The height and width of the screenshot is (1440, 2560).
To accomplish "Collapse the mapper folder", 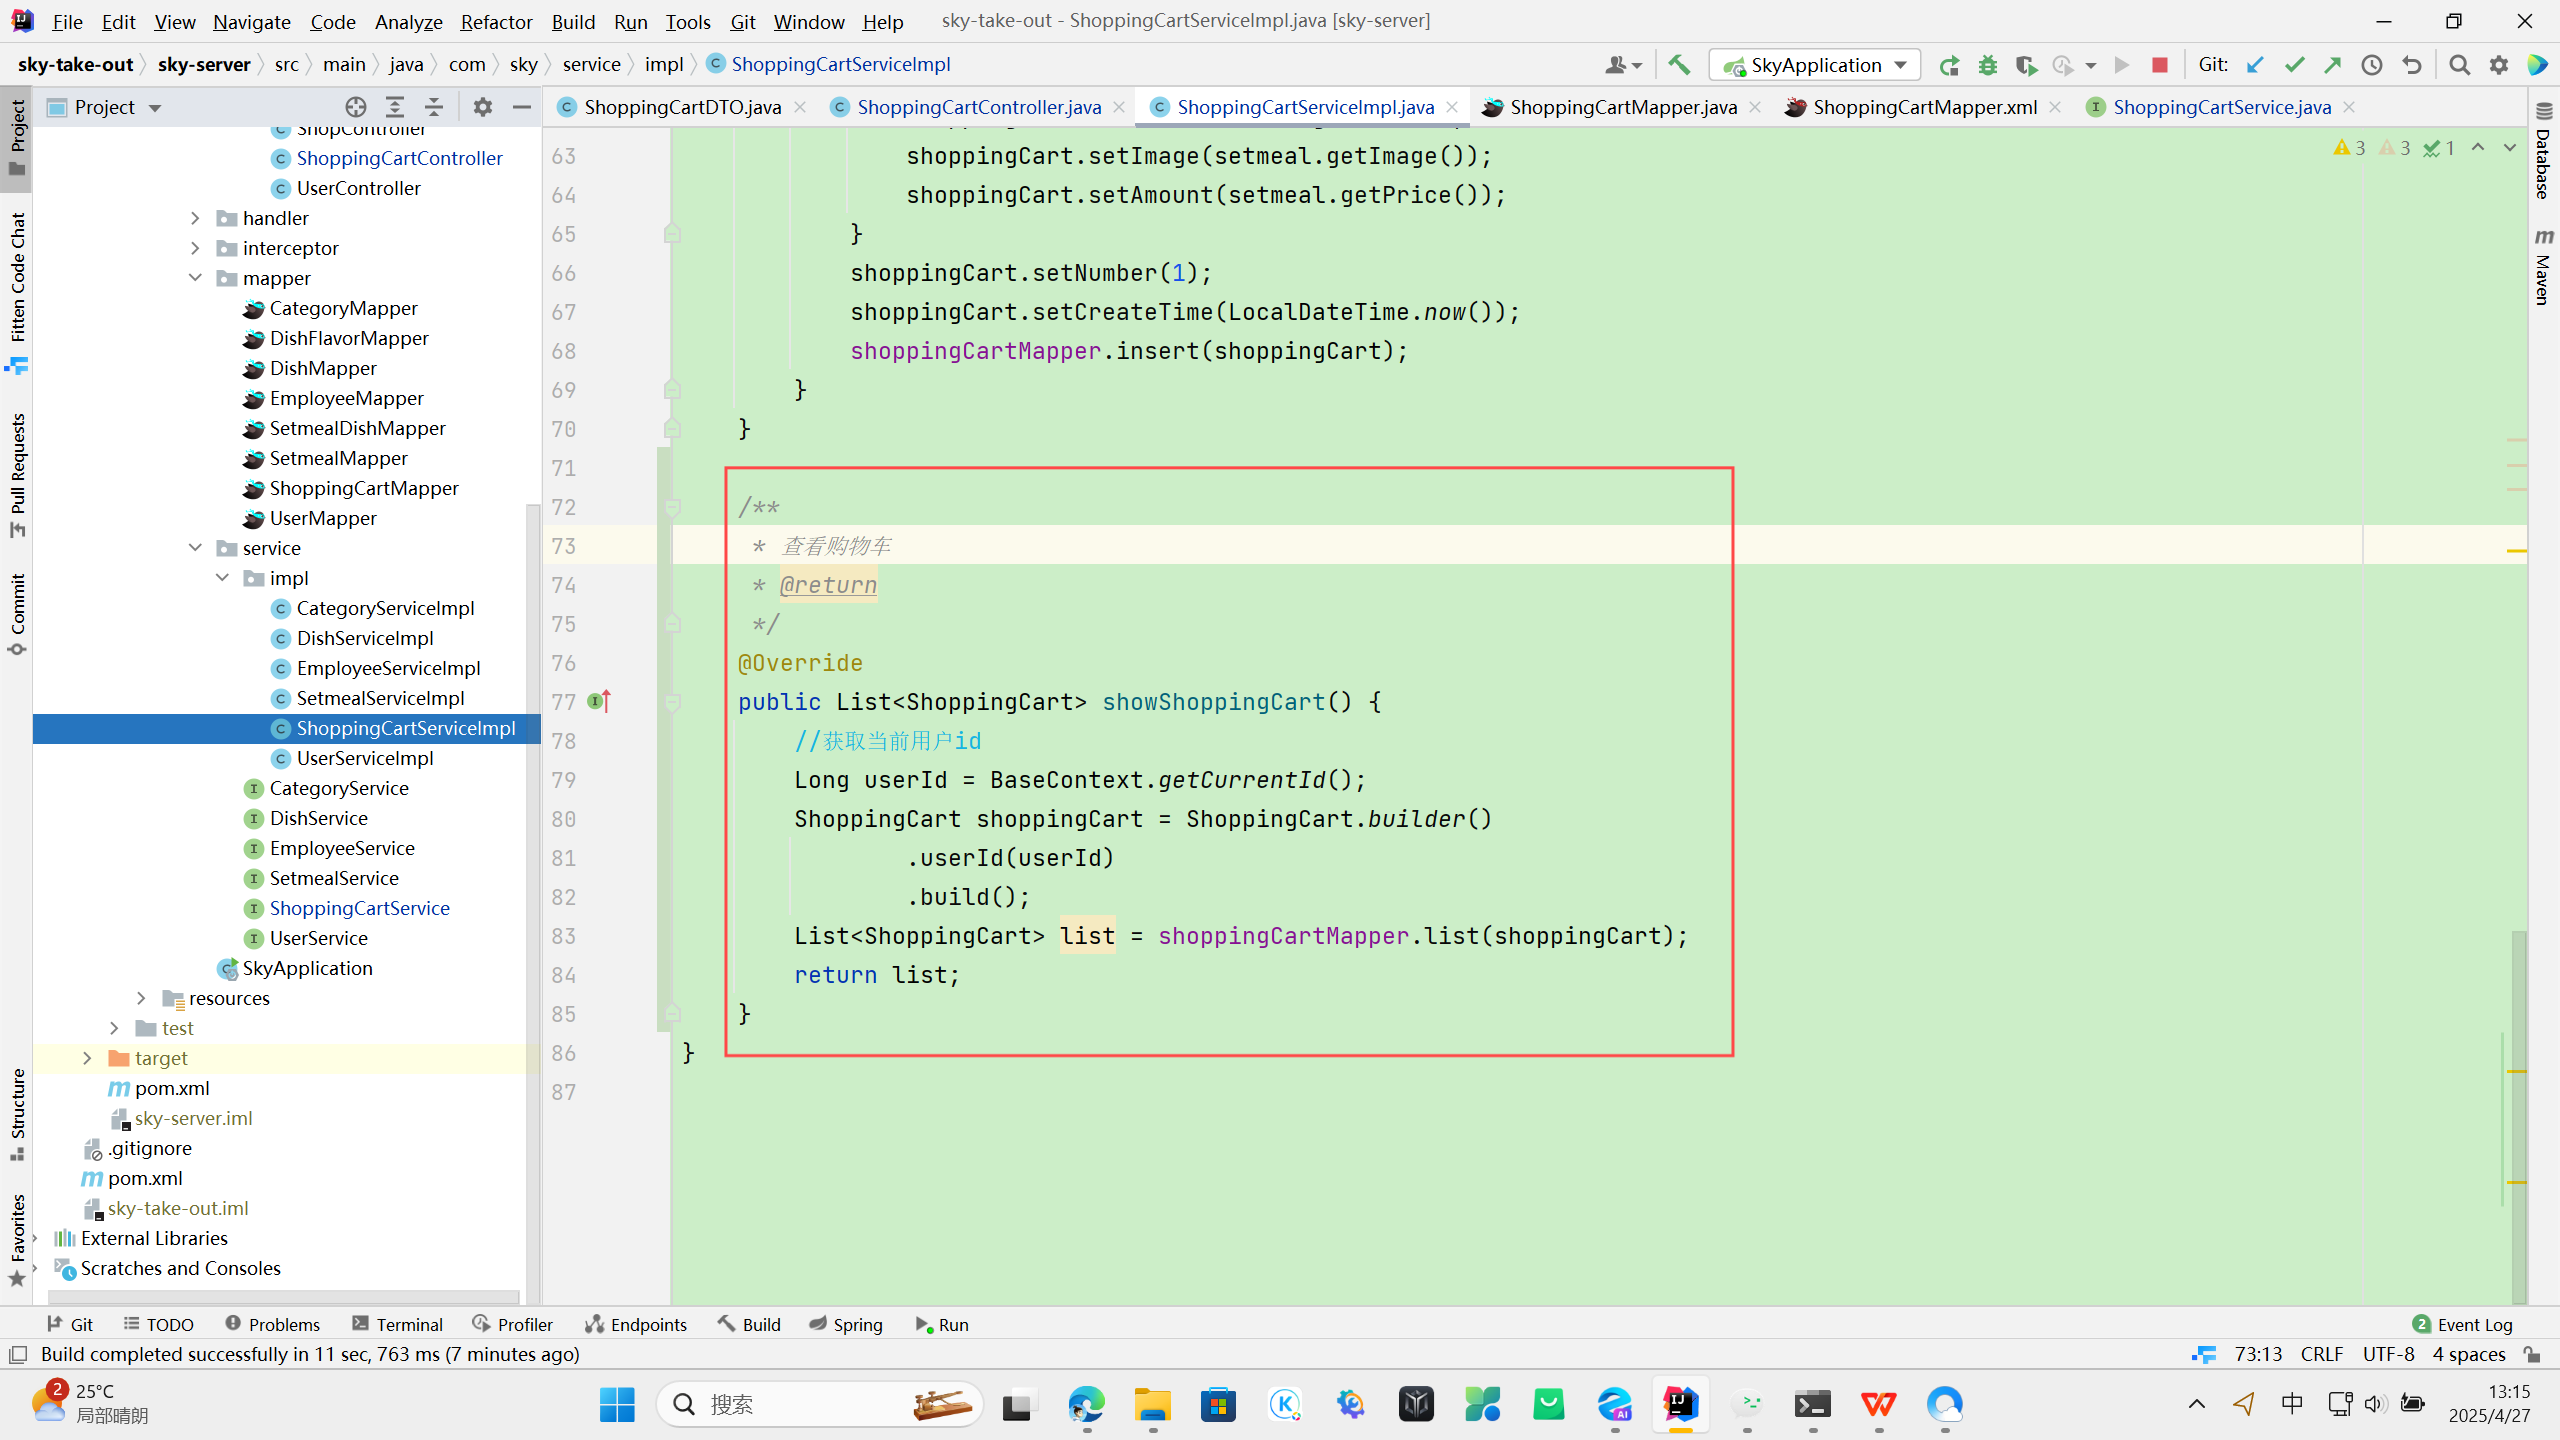I will (x=196, y=278).
